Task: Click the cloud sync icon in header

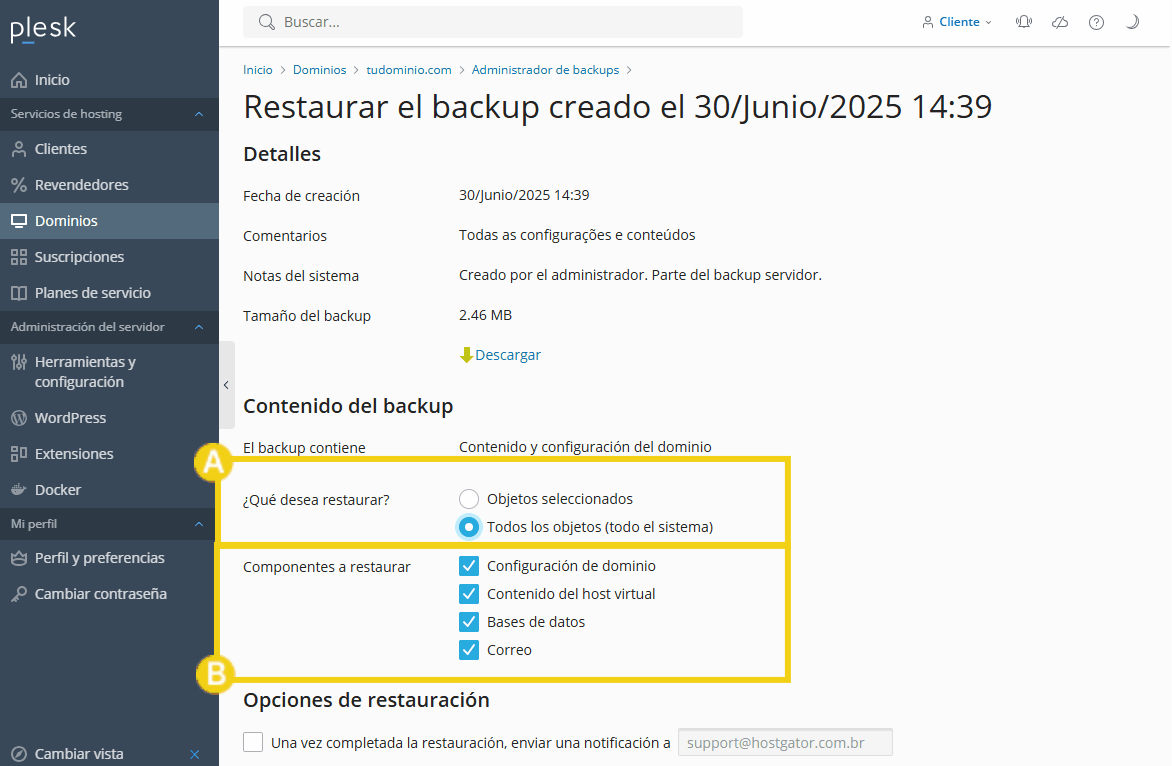Action: pos(1060,22)
